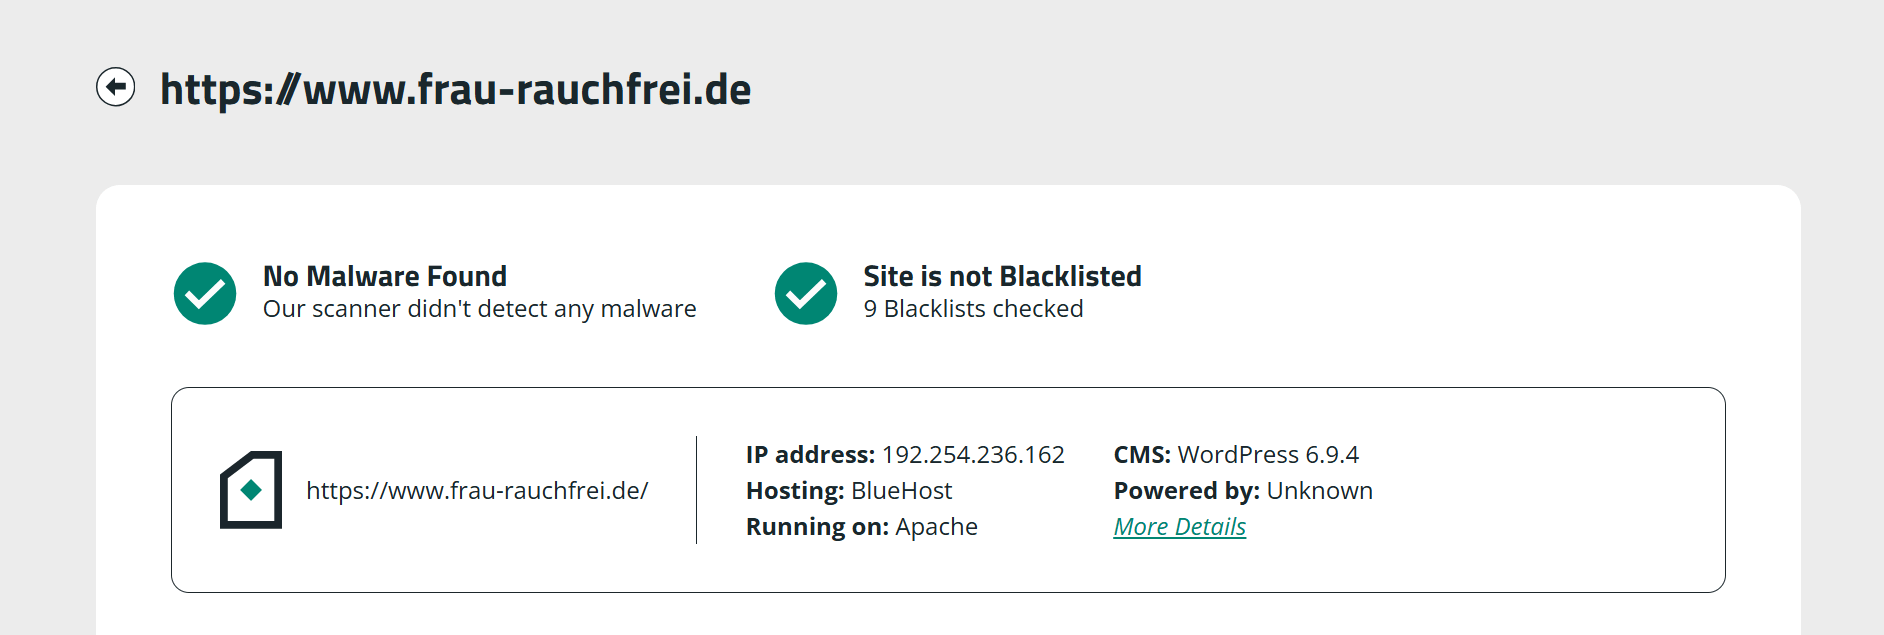
Task: Click the back arrow icon beside the URL
Action: point(116,87)
